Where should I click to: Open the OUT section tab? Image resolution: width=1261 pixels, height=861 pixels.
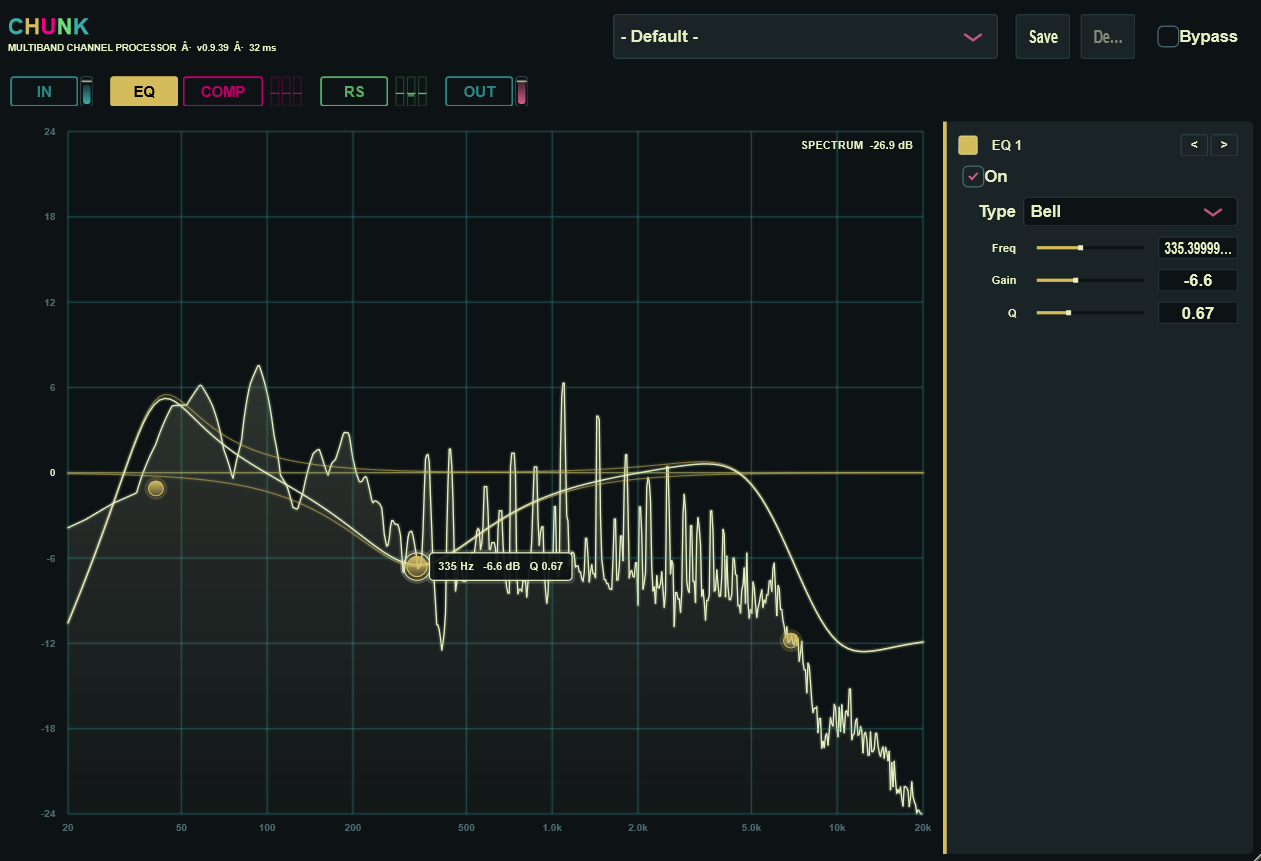(479, 91)
